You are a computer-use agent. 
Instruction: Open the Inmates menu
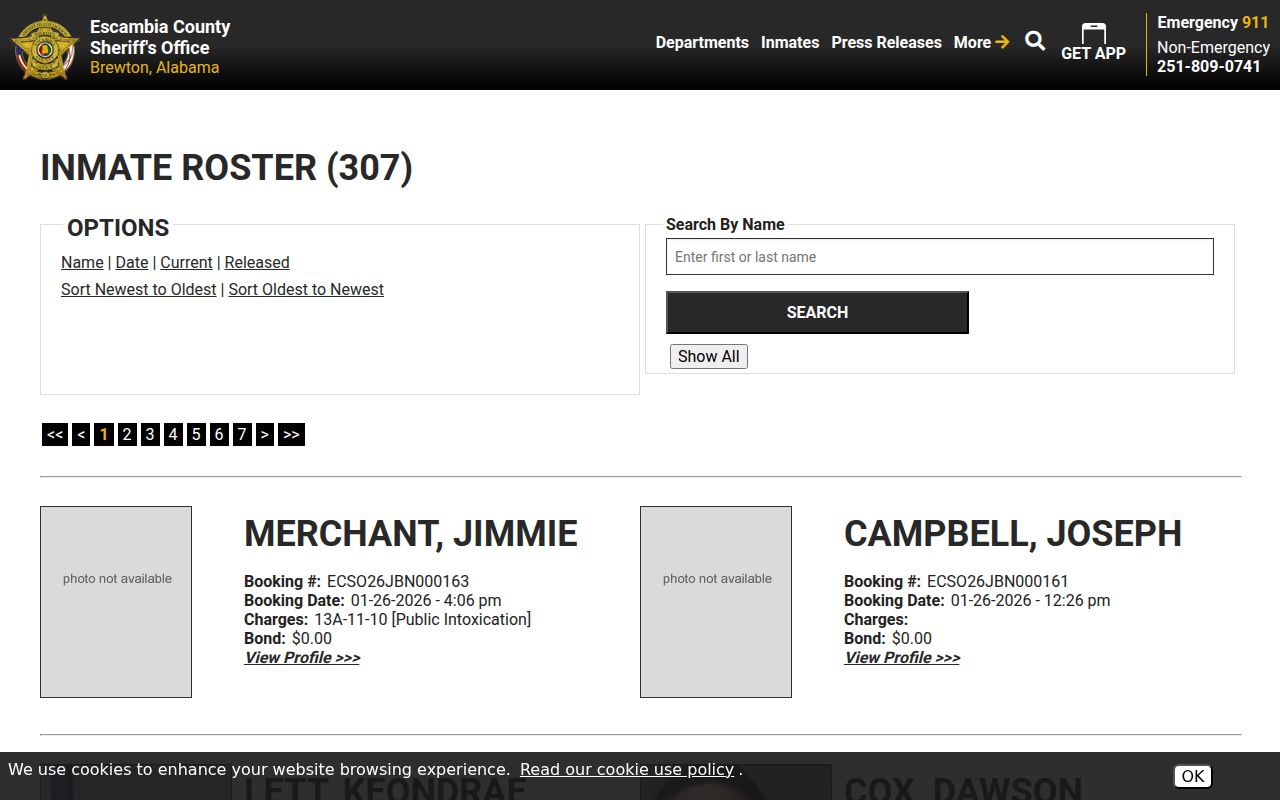(x=790, y=42)
